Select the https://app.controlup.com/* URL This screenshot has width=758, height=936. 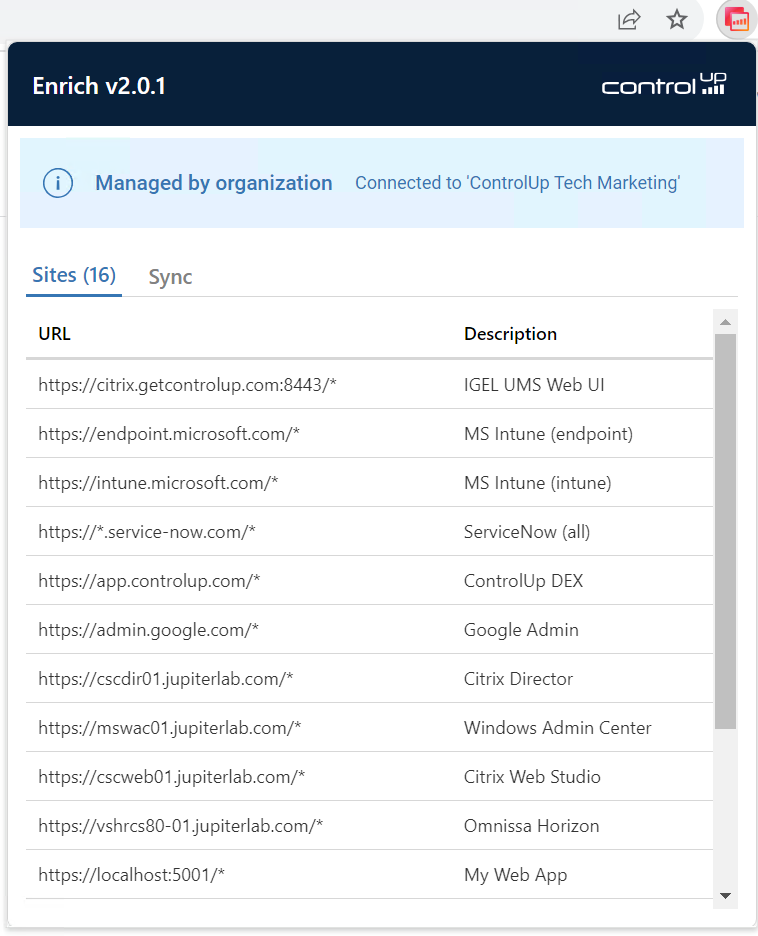[149, 581]
